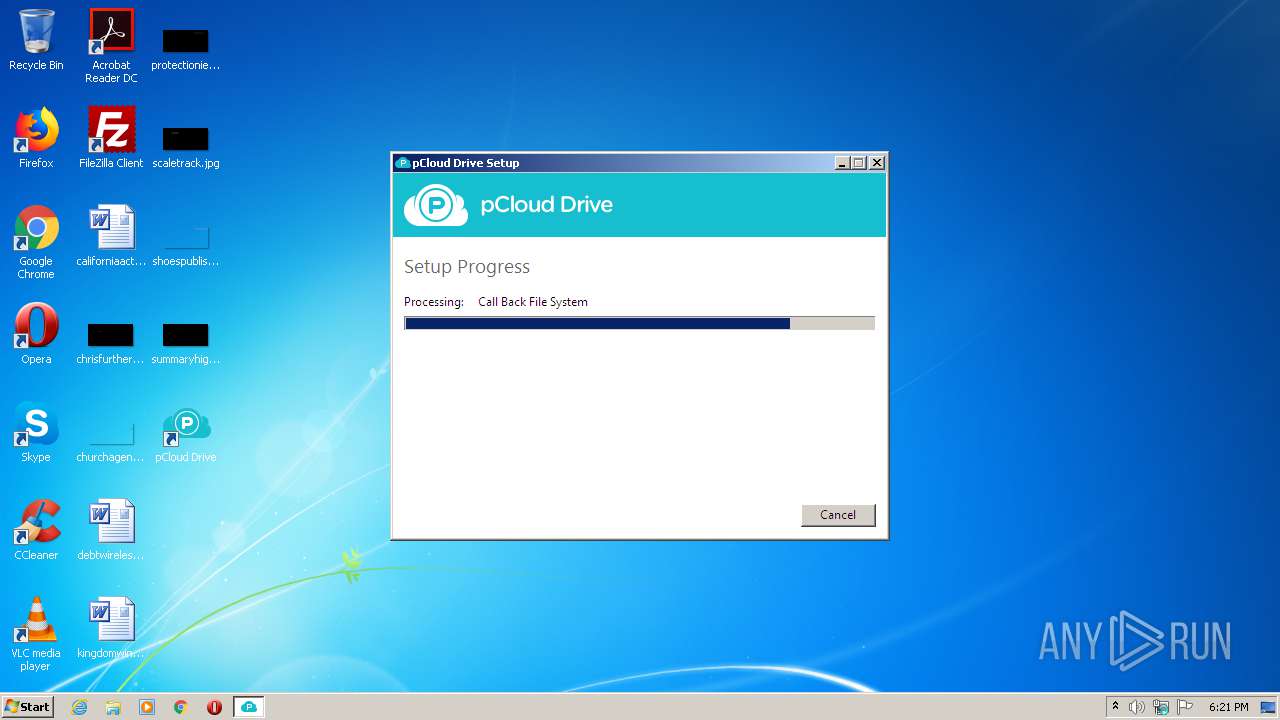This screenshot has height=720, width=1280.
Task: Open Windows Media Player from taskbar
Action: pos(147,707)
